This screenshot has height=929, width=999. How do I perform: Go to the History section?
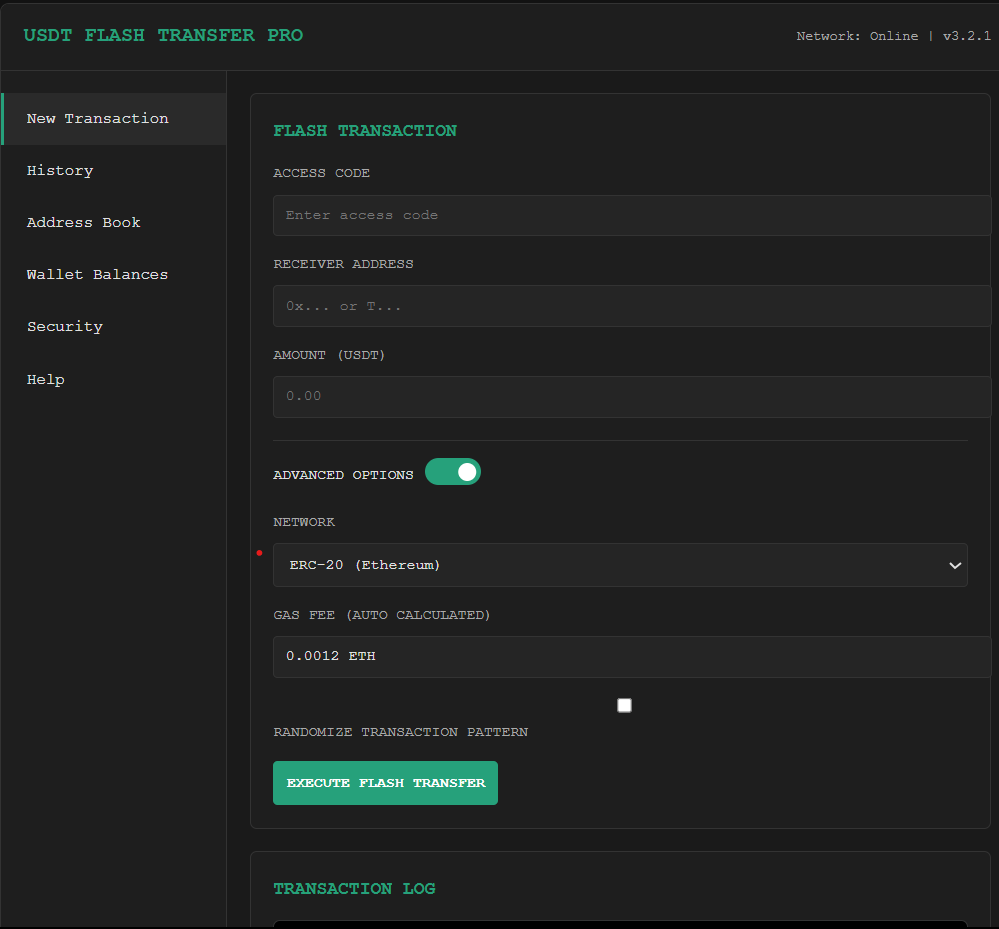(60, 171)
